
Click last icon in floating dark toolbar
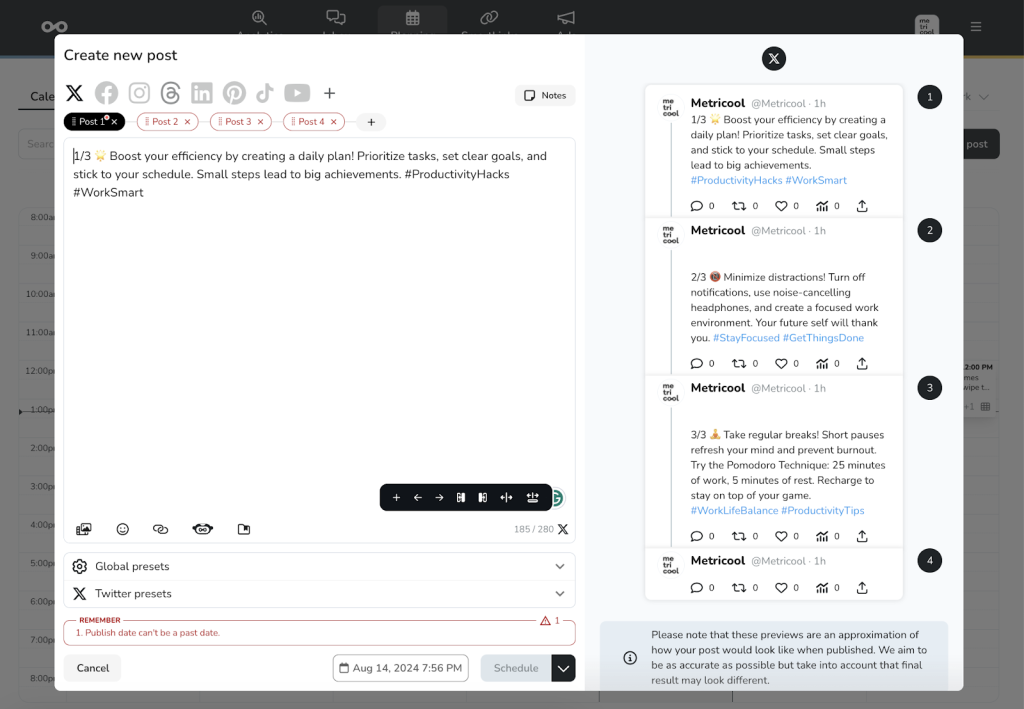pyautogui.click(x=533, y=497)
